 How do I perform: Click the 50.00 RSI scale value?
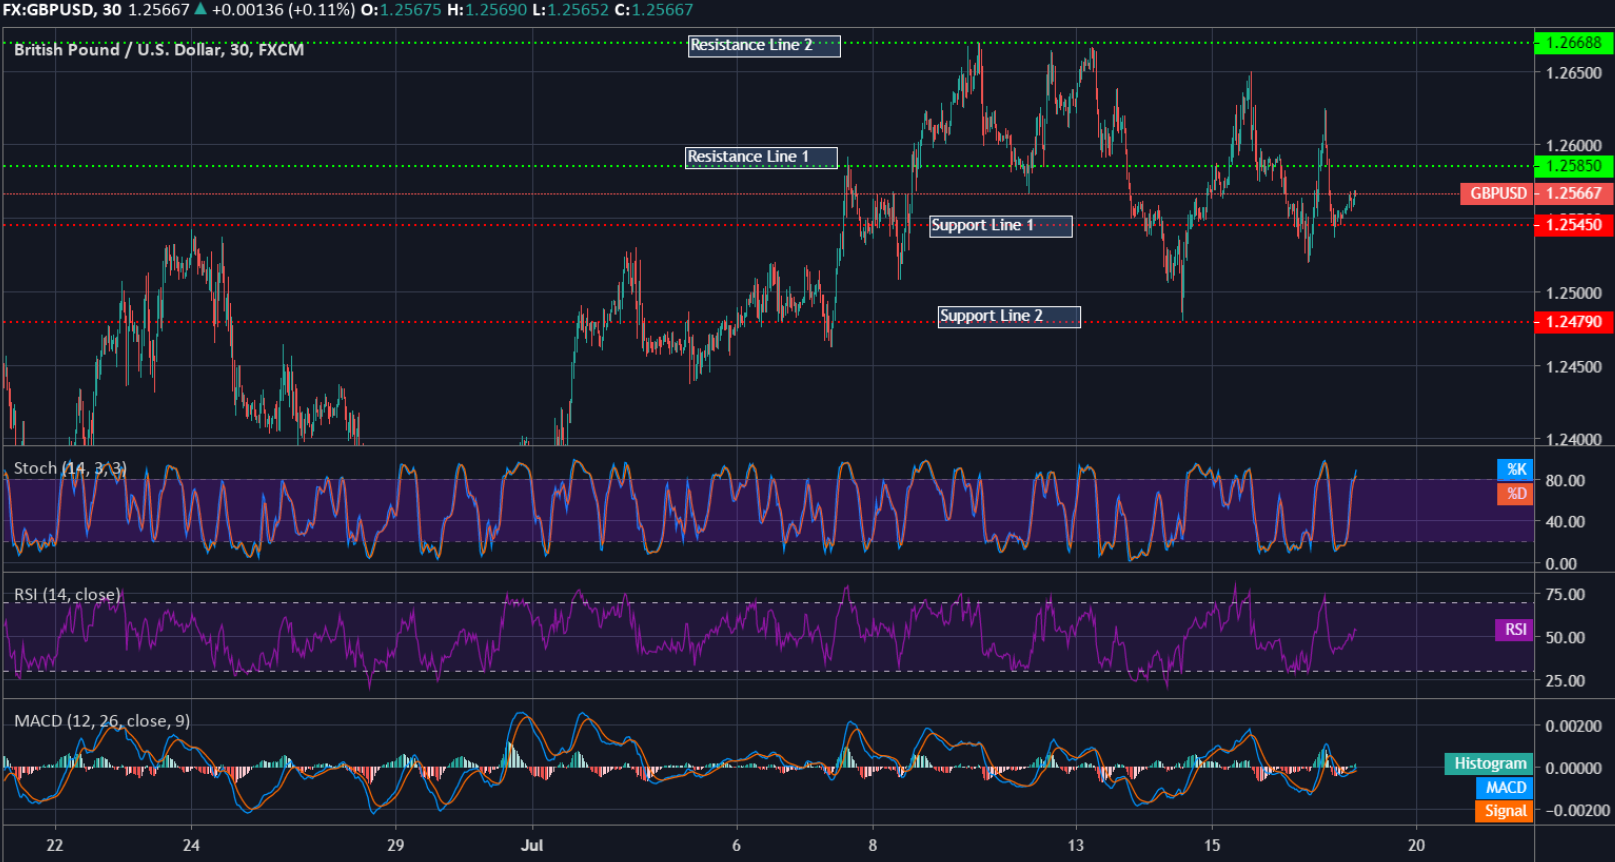1565,638
